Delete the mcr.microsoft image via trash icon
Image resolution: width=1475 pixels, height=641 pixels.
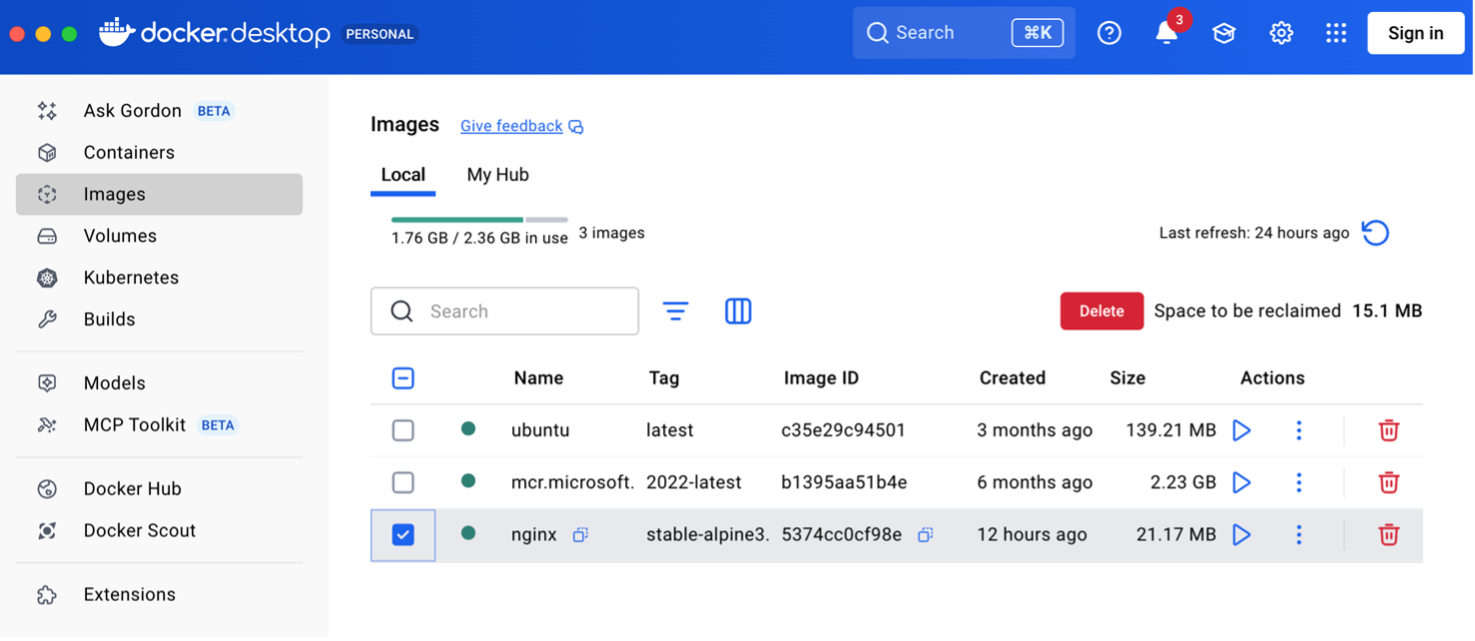tap(1388, 483)
